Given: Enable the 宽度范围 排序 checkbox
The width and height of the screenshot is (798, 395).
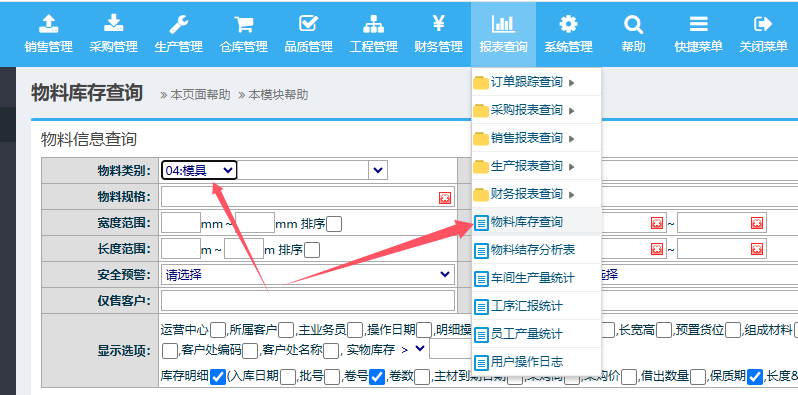Looking at the screenshot, I should pyautogui.click(x=334, y=224).
